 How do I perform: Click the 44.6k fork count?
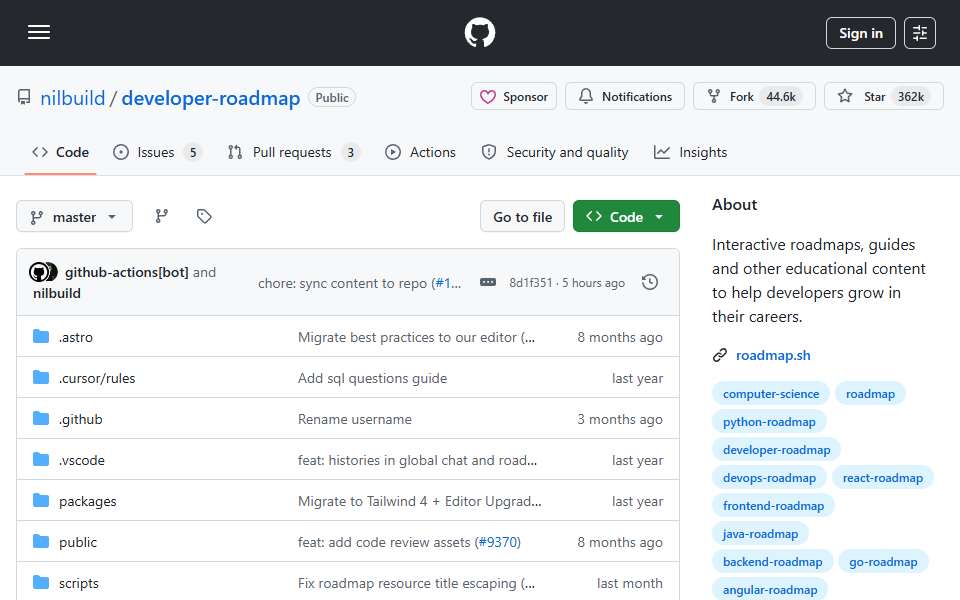point(781,97)
